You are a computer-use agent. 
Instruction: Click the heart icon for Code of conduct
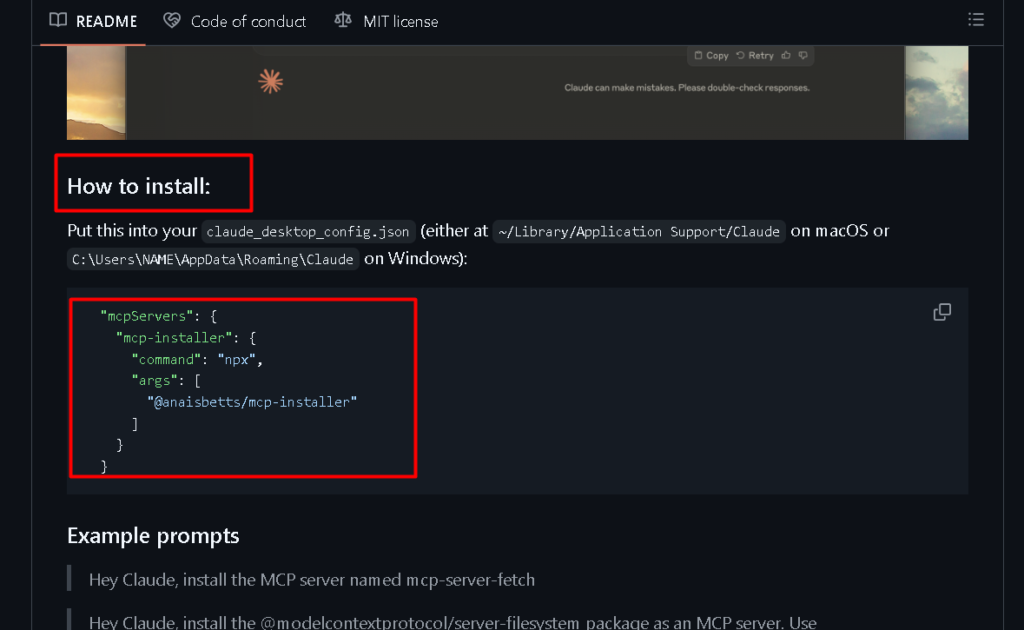(x=172, y=21)
